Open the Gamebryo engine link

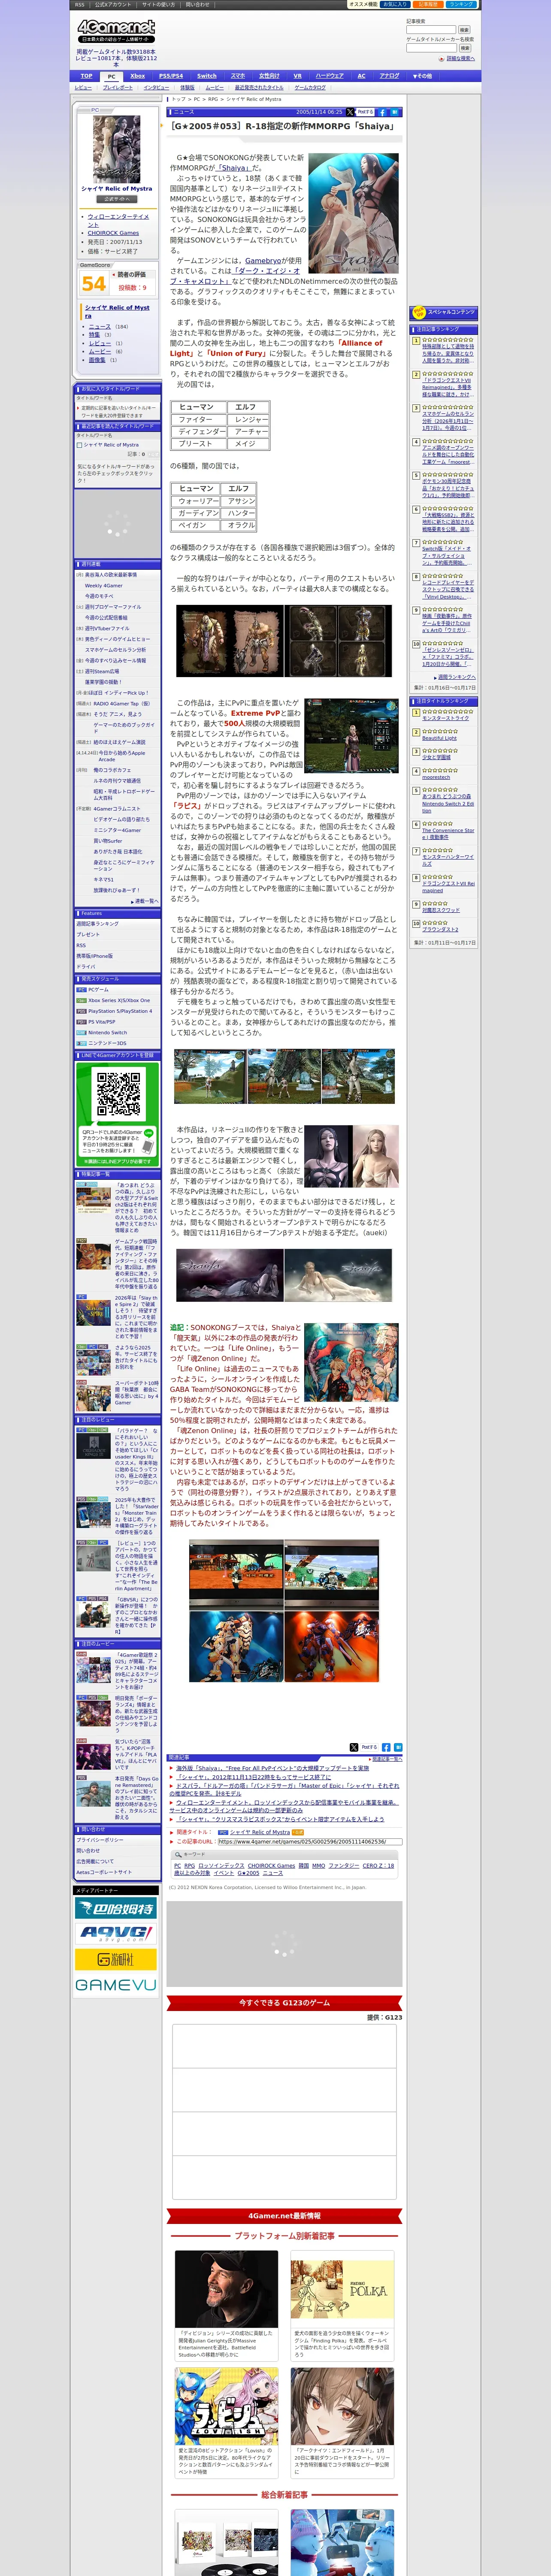click(x=264, y=260)
